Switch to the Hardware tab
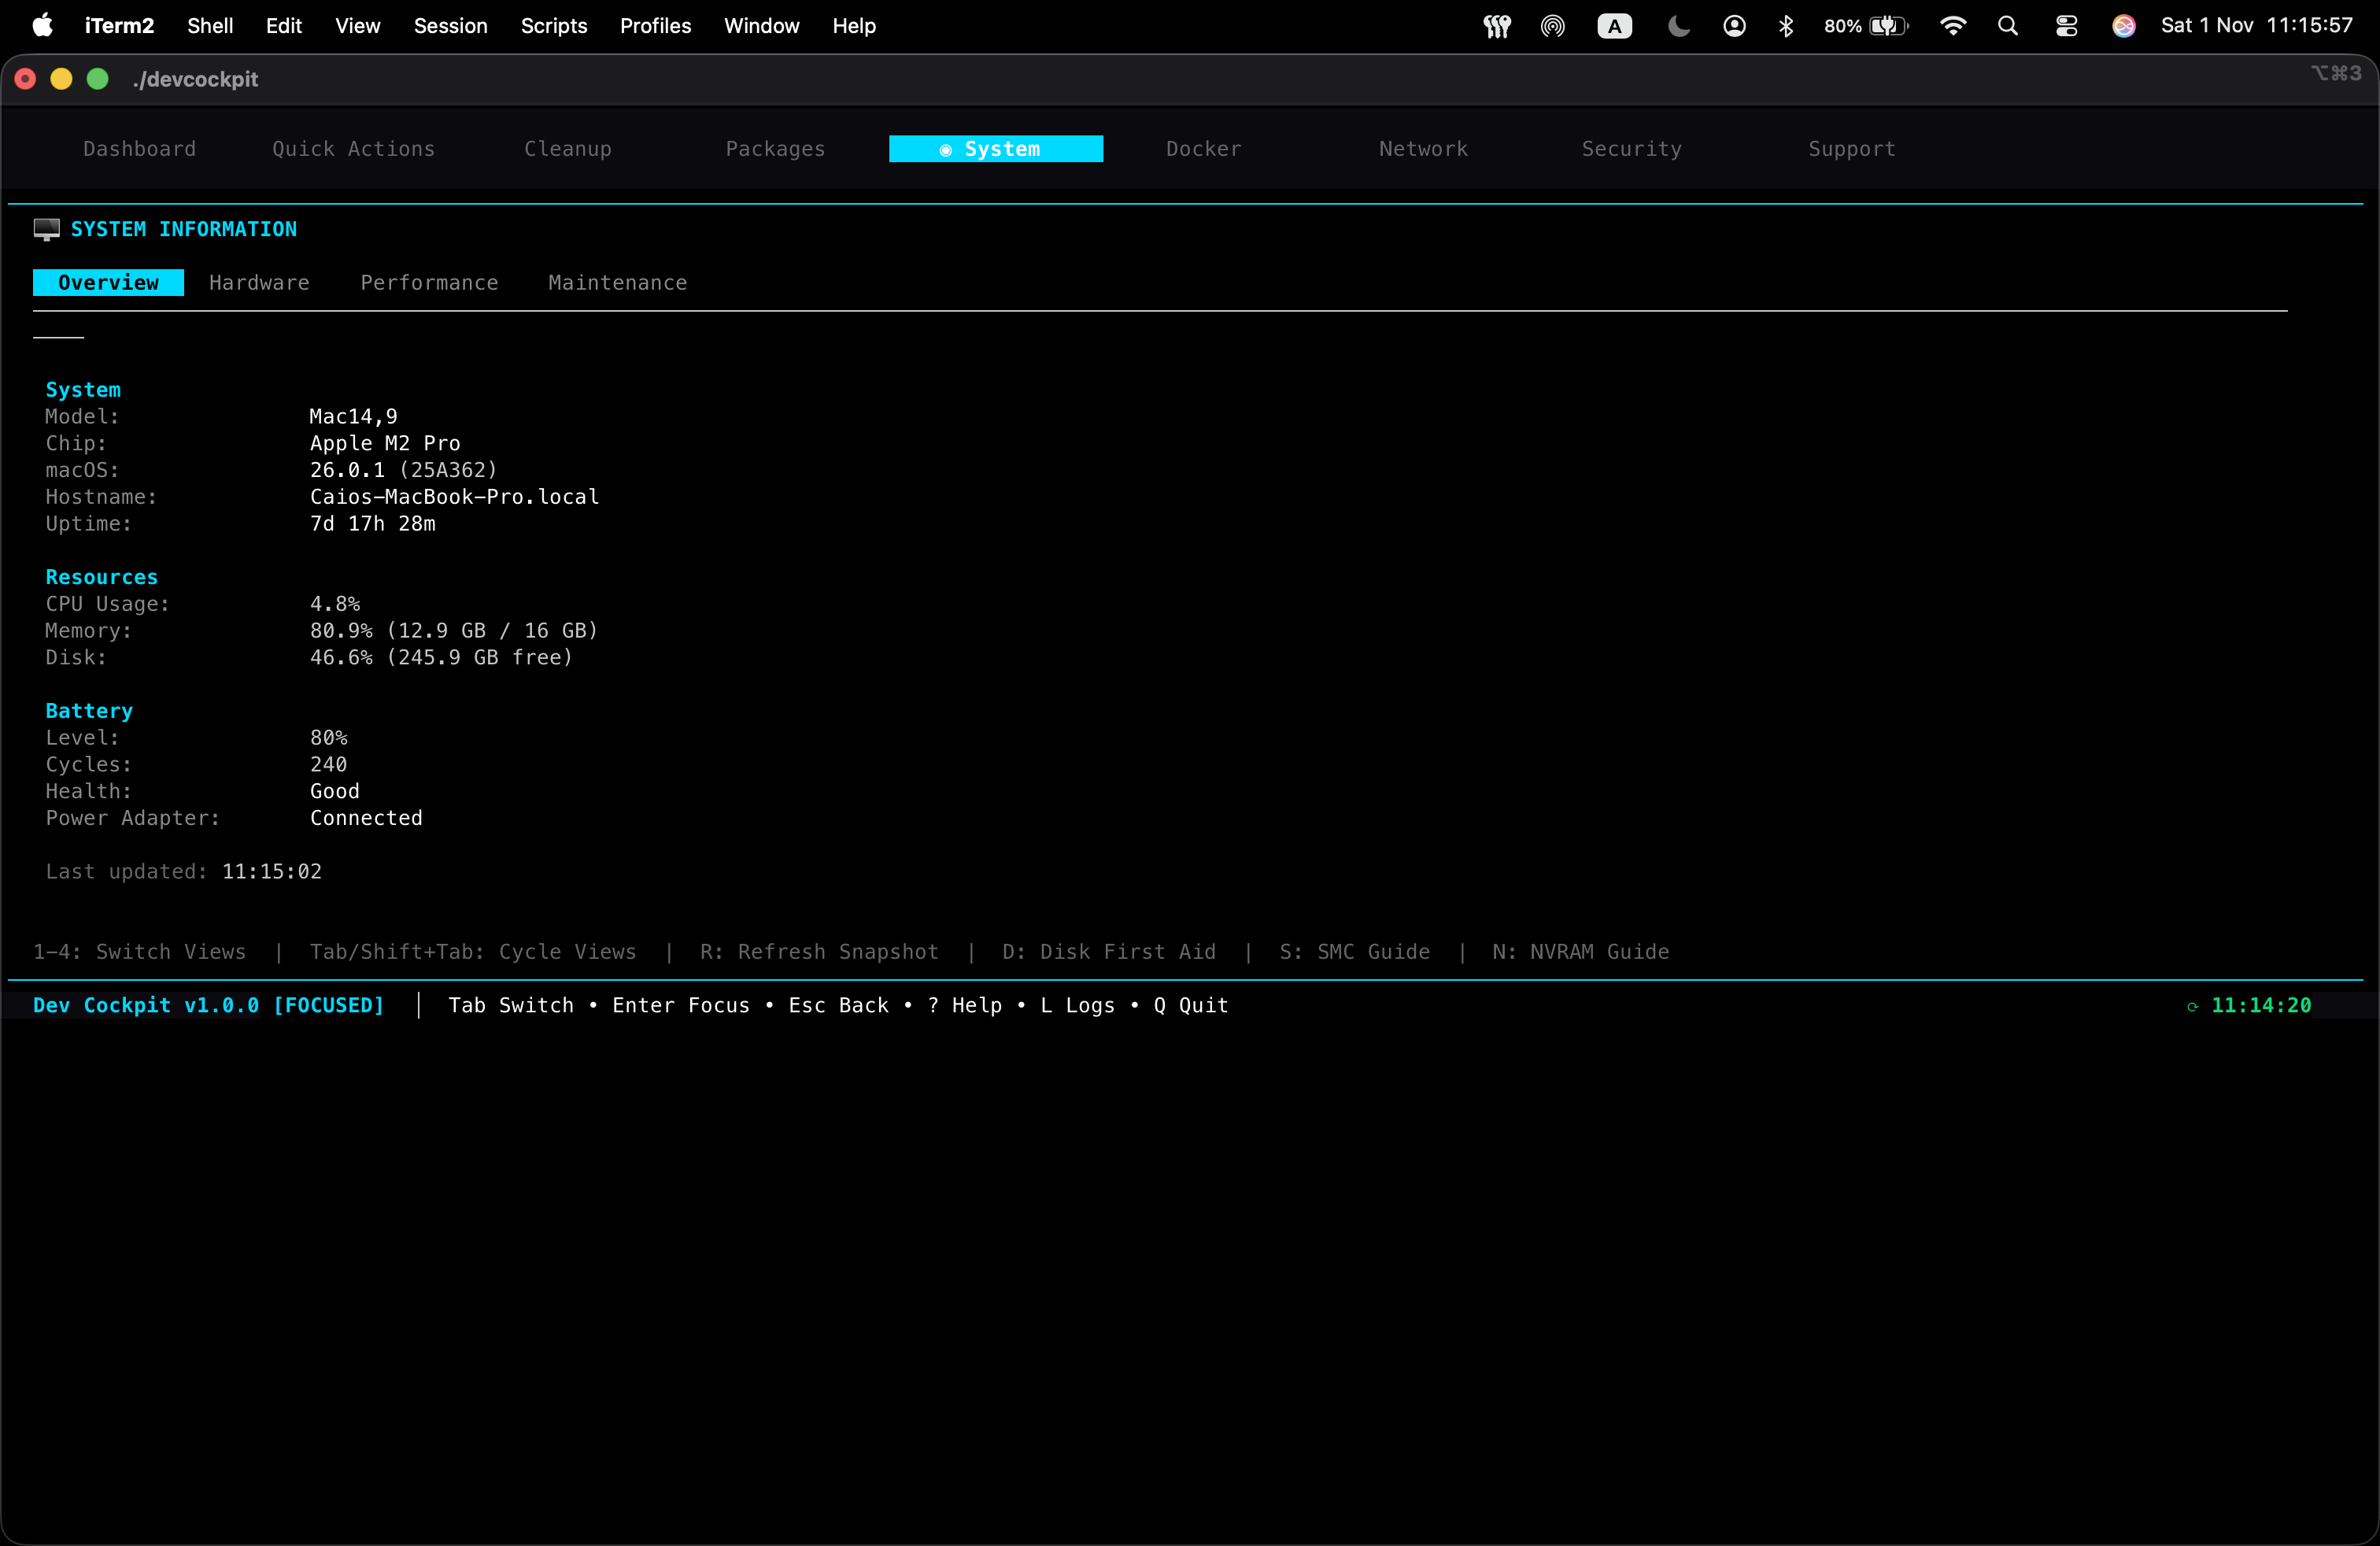Screen dimensions: 2380x1546 click(259, 282)
